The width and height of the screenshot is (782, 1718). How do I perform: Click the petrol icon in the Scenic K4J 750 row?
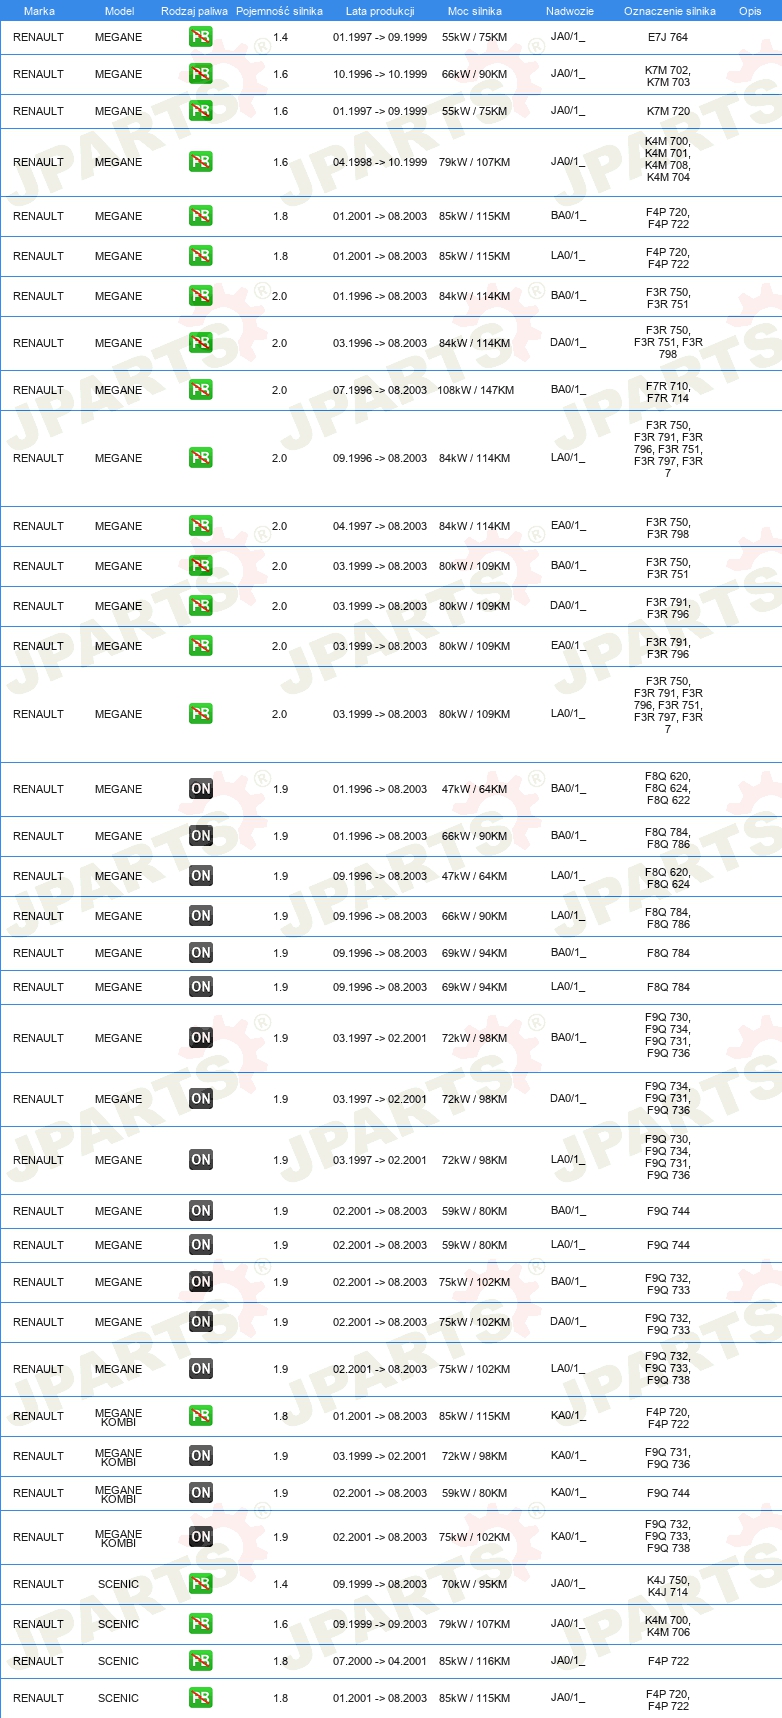tap(200, 1584)
